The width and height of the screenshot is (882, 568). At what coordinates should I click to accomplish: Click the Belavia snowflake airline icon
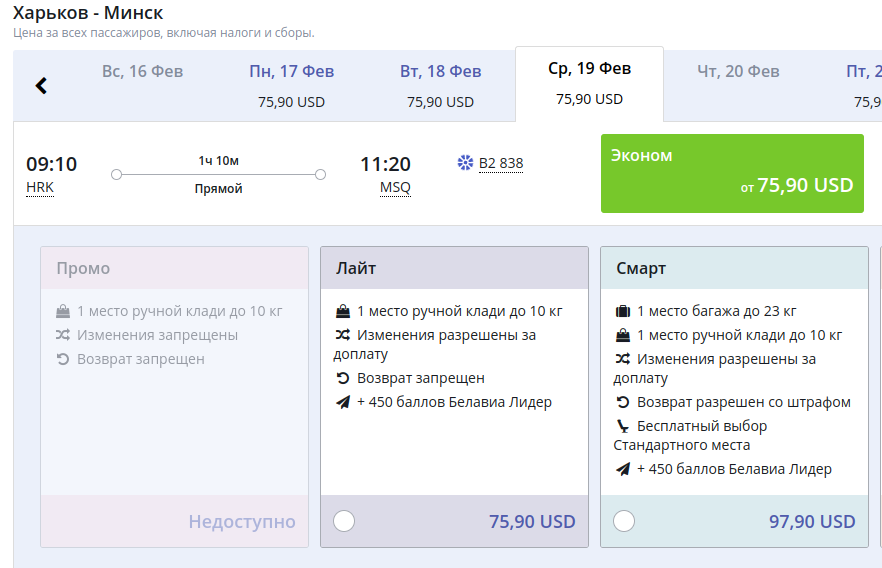465,163
